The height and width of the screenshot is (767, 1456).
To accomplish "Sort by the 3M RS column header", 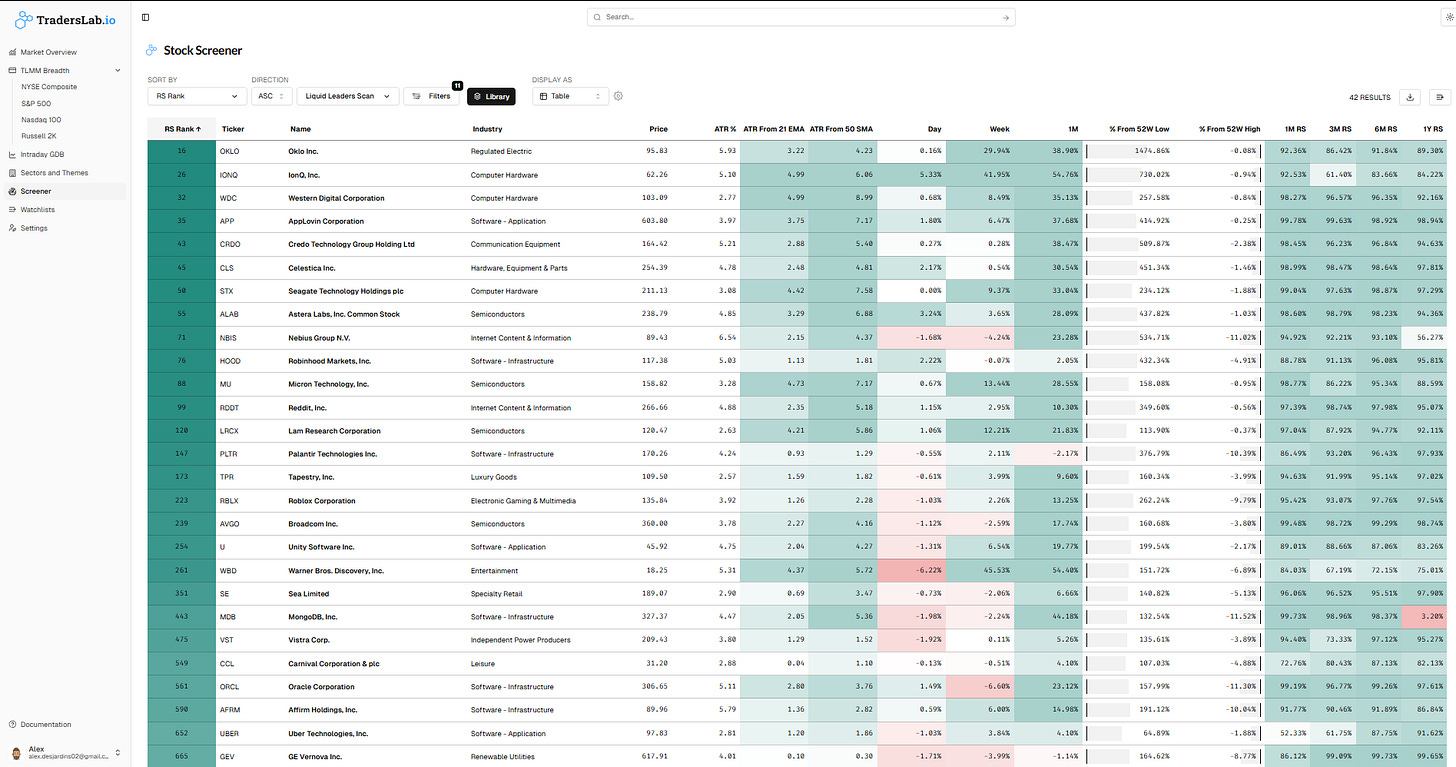I will 1339,129.
